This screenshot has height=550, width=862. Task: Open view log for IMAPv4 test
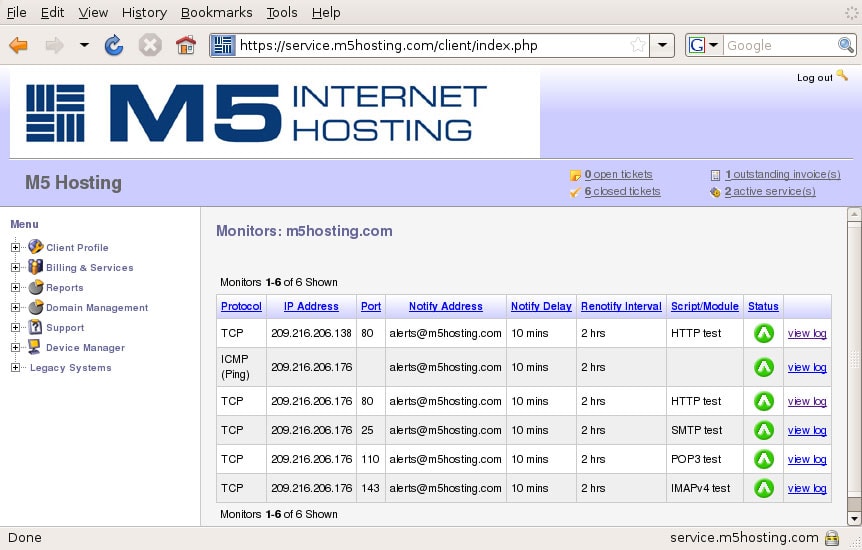click(x=807, y=488)
